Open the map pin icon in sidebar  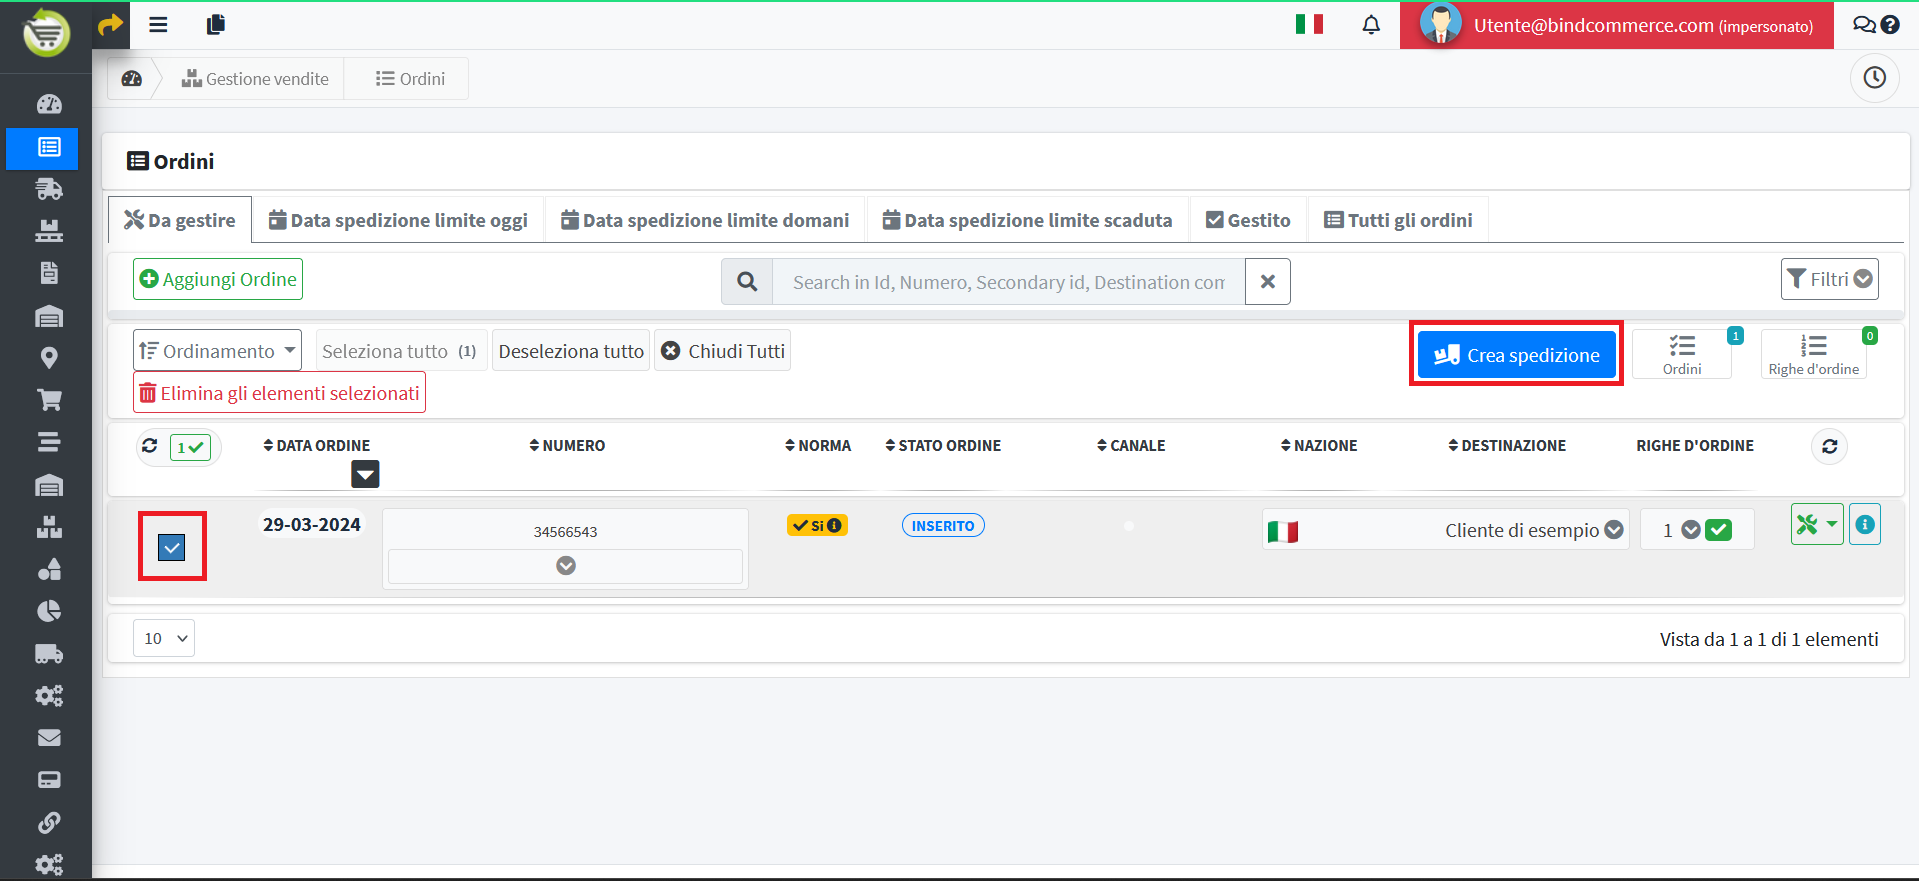[x=49, y=358]
